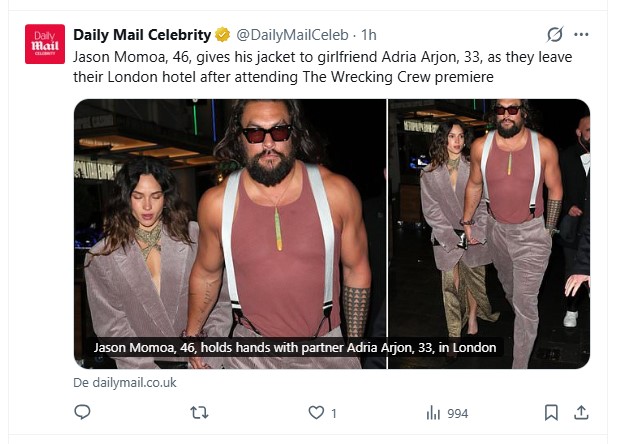Image resolution: width=620 pixels, height=444 pixels.
Task: Click the 1h post timestamp
Action: click(x=369, y=36)
